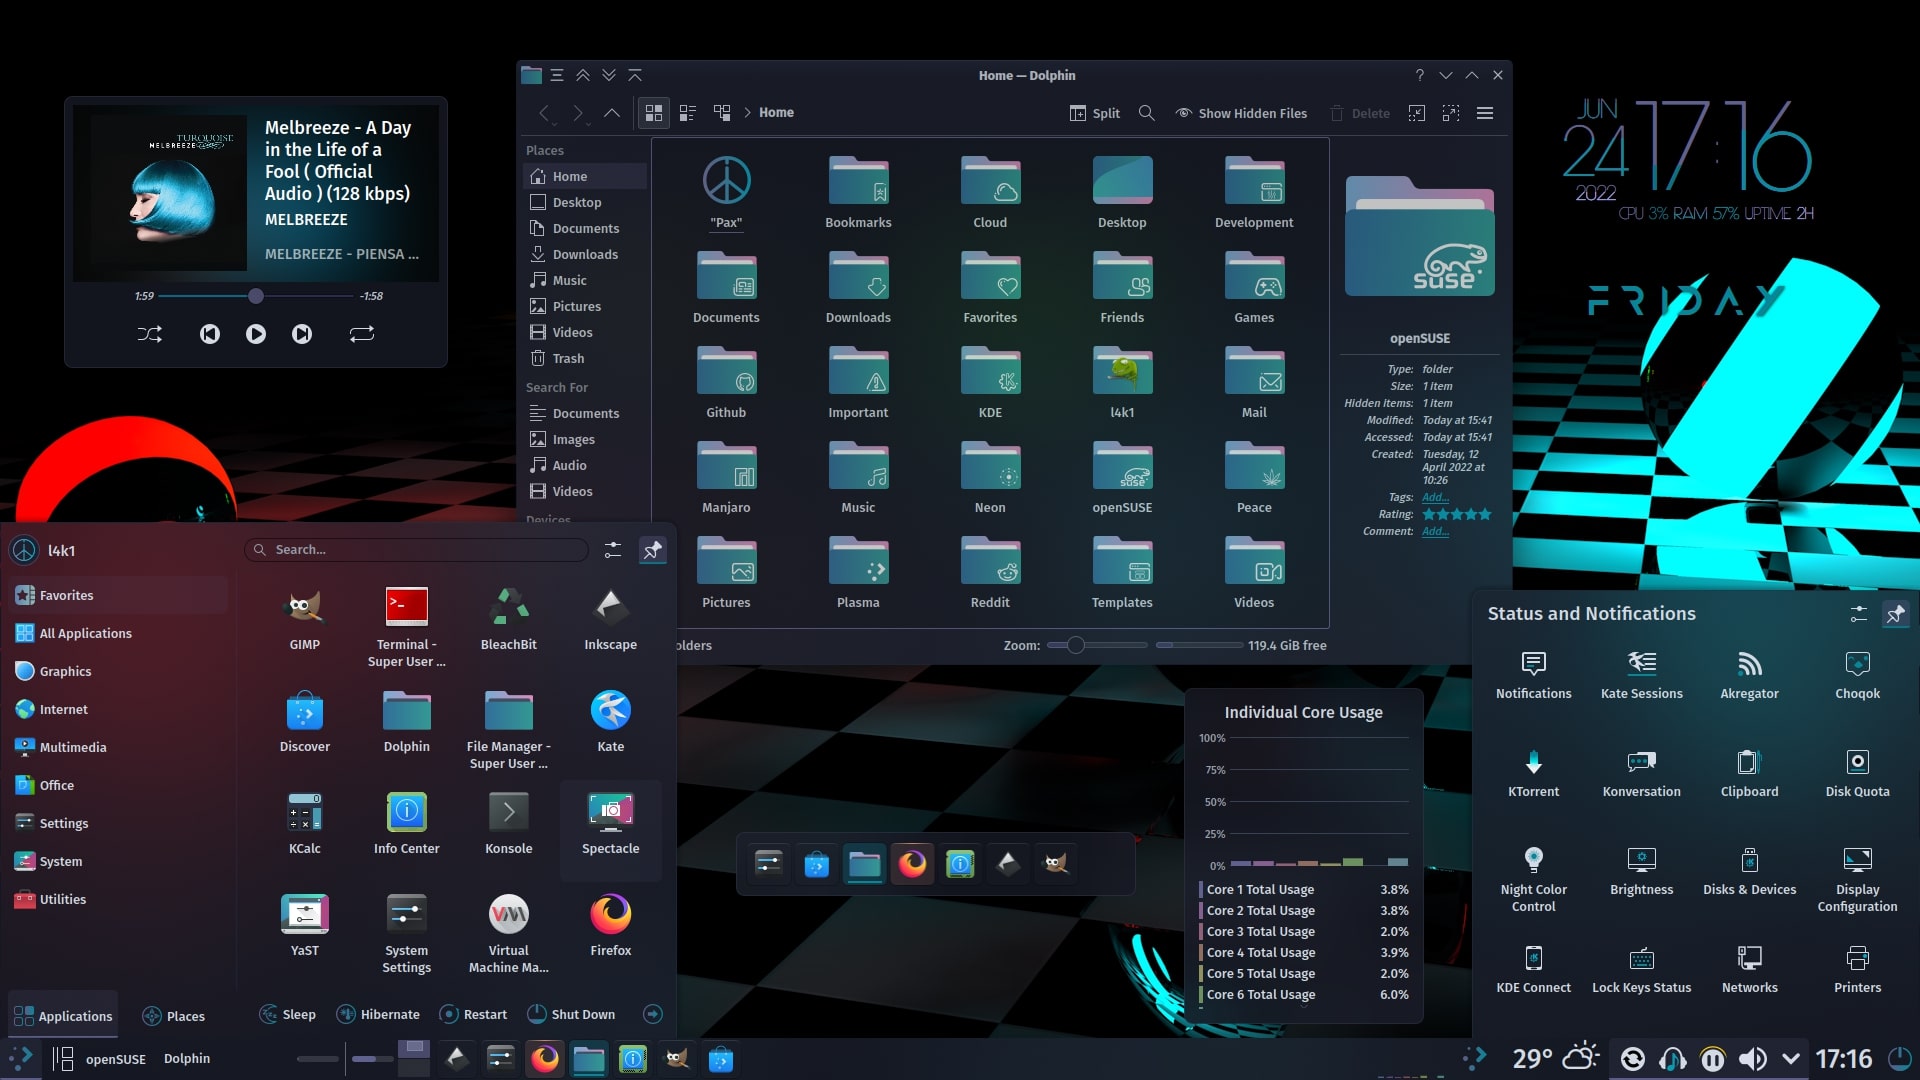Screen dimensions: 1920x1080
Task: Select Utilities category in launcher
Action: [118, 899]
